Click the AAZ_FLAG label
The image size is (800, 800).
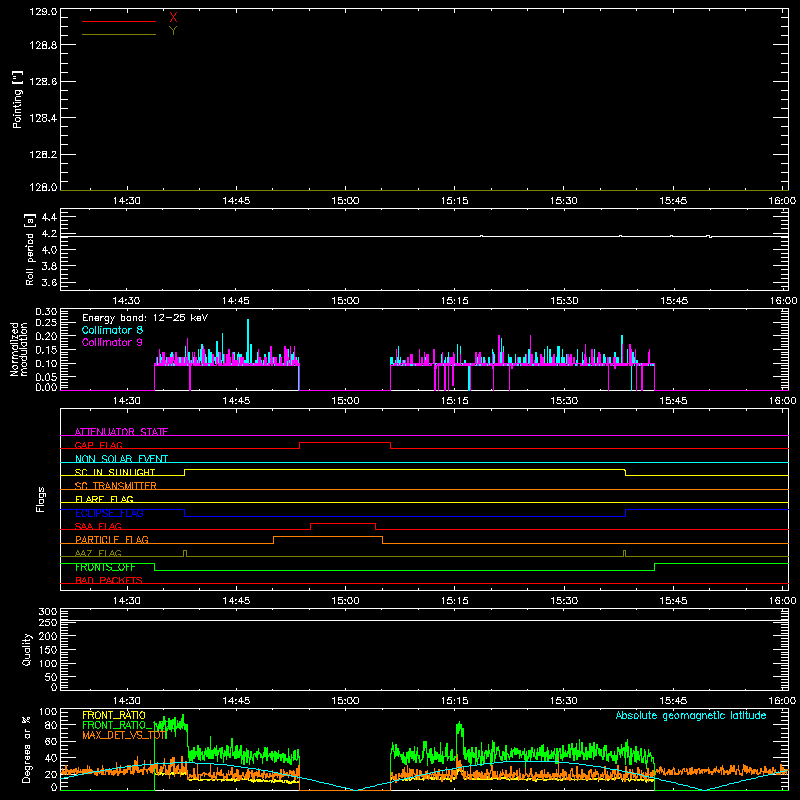[x=98, y=553]
